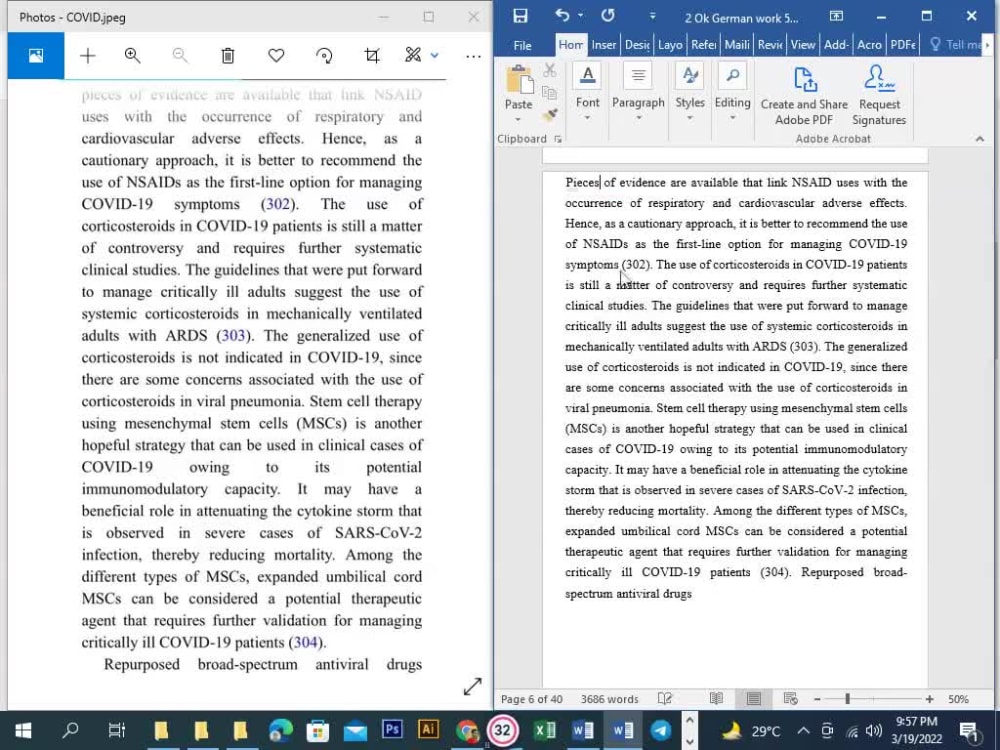Screen dimensions: 1000x750
Task: Click the Copy icon in Clipboard group
Action: 549,93
